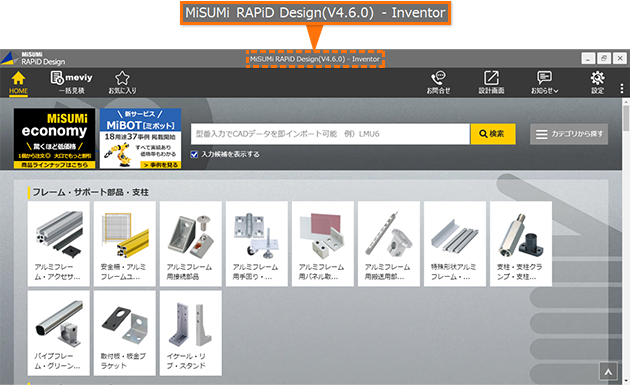The image size is (630, 385).
Task: Click the vertical scrollbar thumb
Action: point(626,118)
